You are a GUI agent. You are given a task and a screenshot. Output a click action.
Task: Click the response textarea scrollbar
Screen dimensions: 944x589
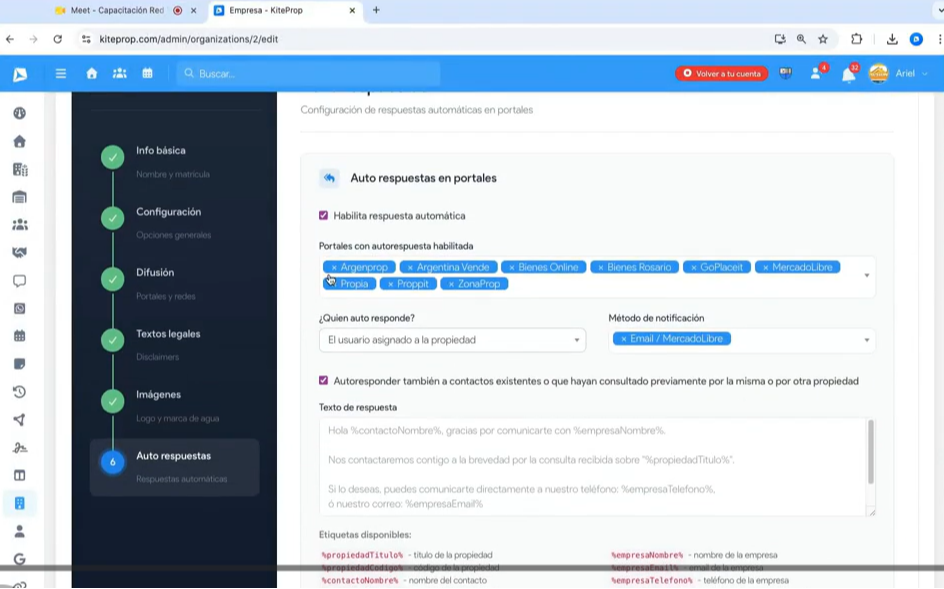tap(871, 452)
